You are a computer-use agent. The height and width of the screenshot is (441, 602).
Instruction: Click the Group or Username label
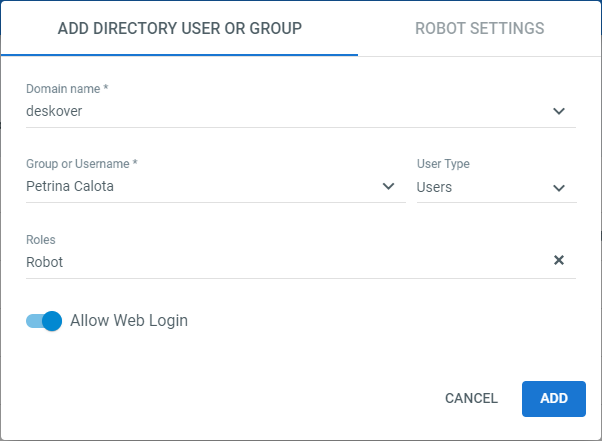pos(82,164)
